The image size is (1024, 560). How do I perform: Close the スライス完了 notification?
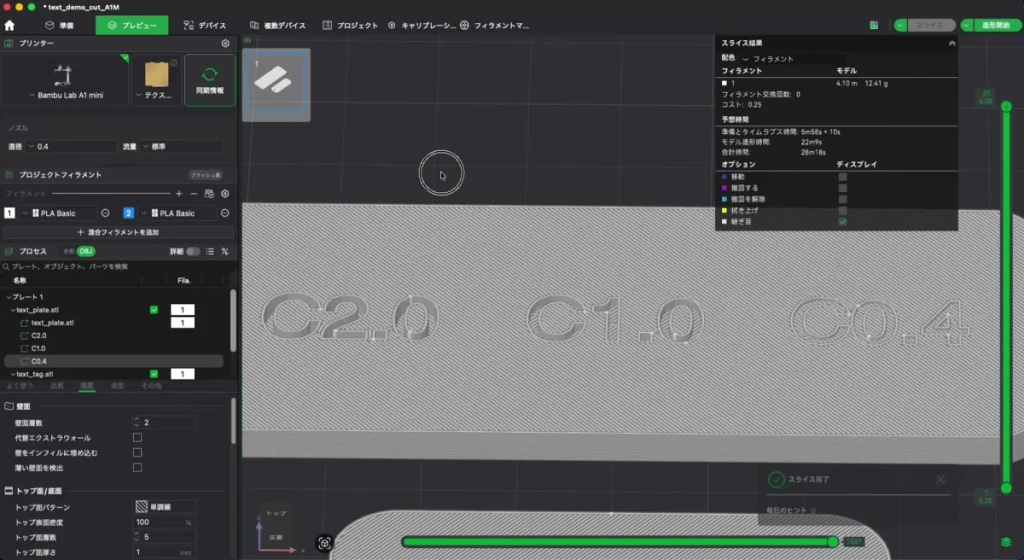pos(940,480)
